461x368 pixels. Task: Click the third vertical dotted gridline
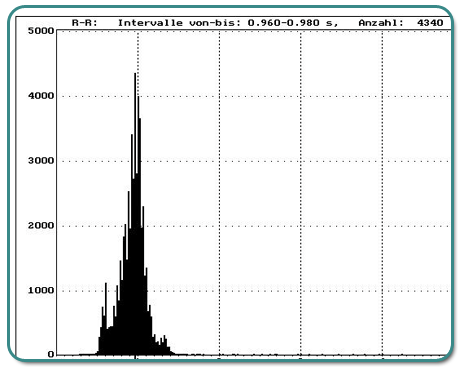pos(301,193)
